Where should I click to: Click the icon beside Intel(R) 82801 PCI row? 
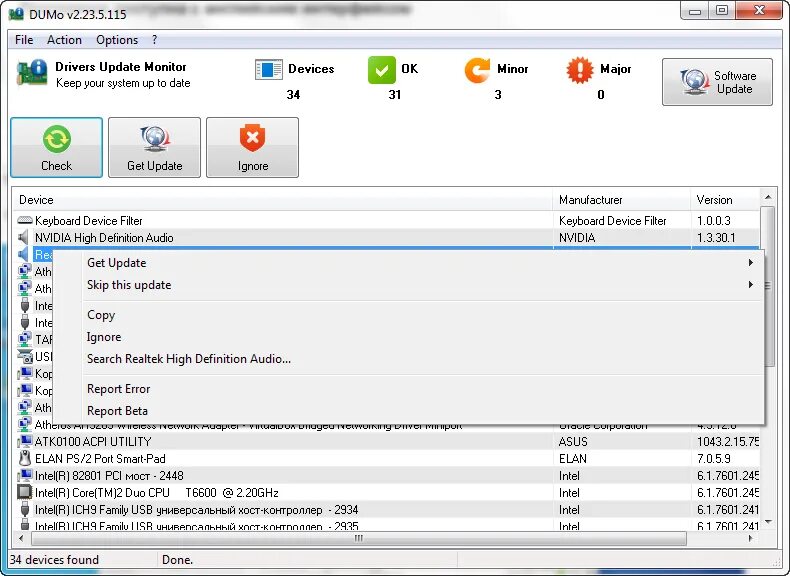pos(25,475)
